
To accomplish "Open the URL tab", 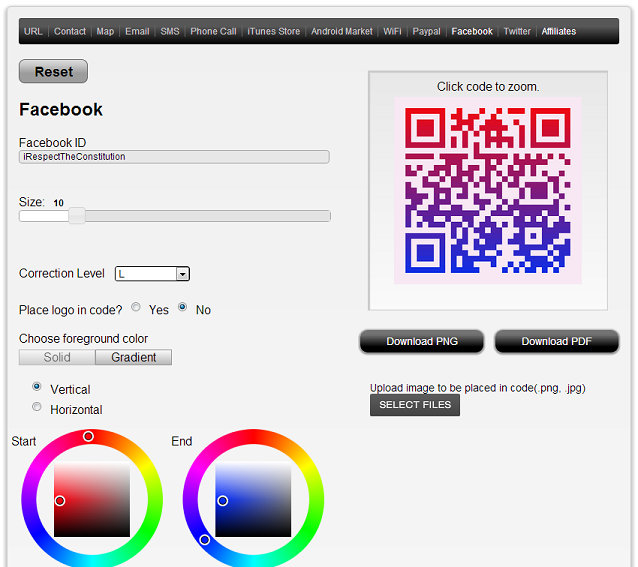I will click(x=33, y=31).
